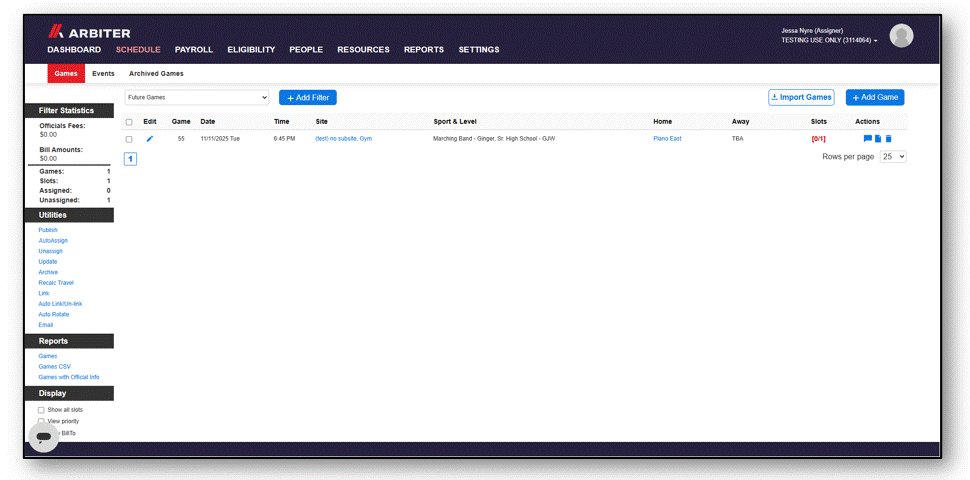Click the date 11/11/2025 Tue cell
970x480 pixels.
[220, 139]
